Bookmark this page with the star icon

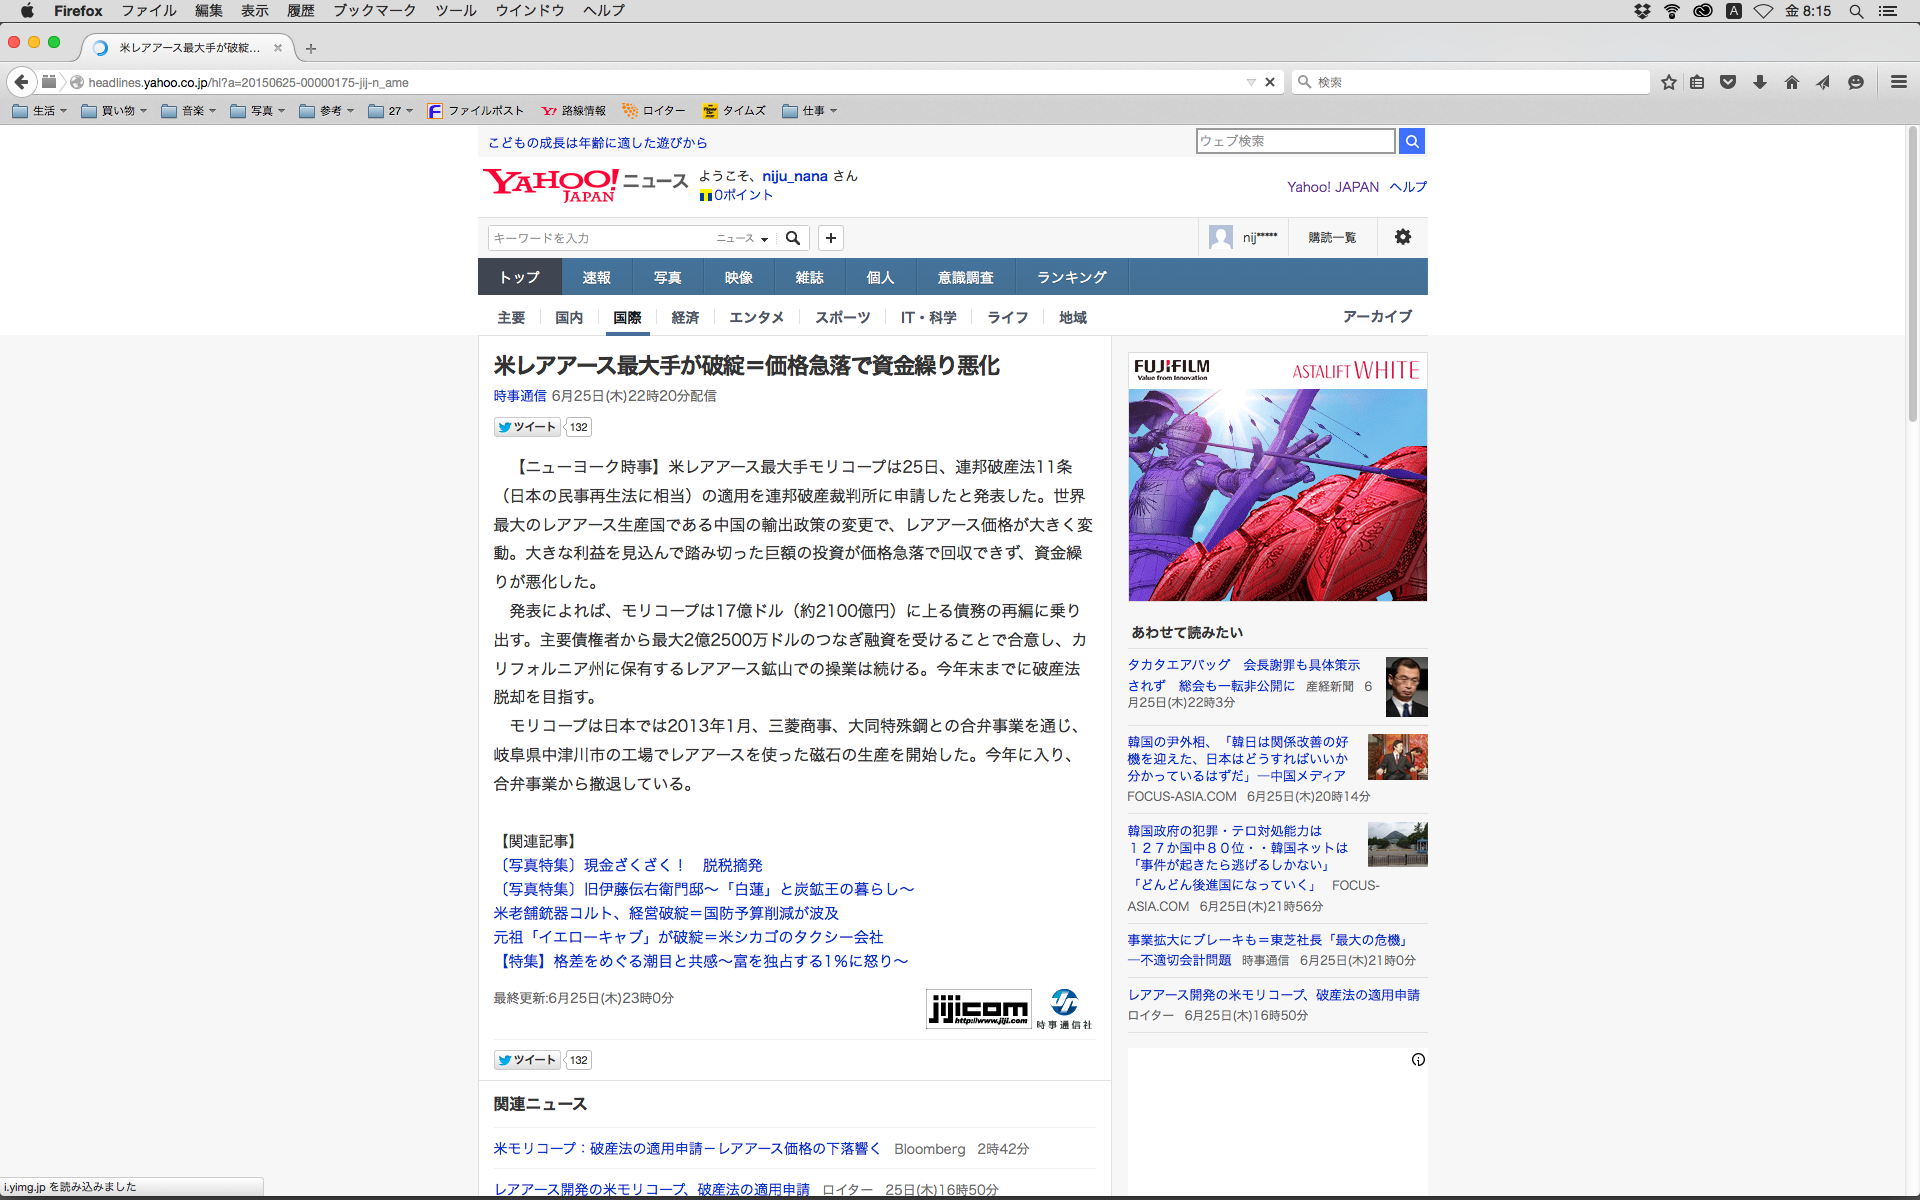tap(1668, 83)
